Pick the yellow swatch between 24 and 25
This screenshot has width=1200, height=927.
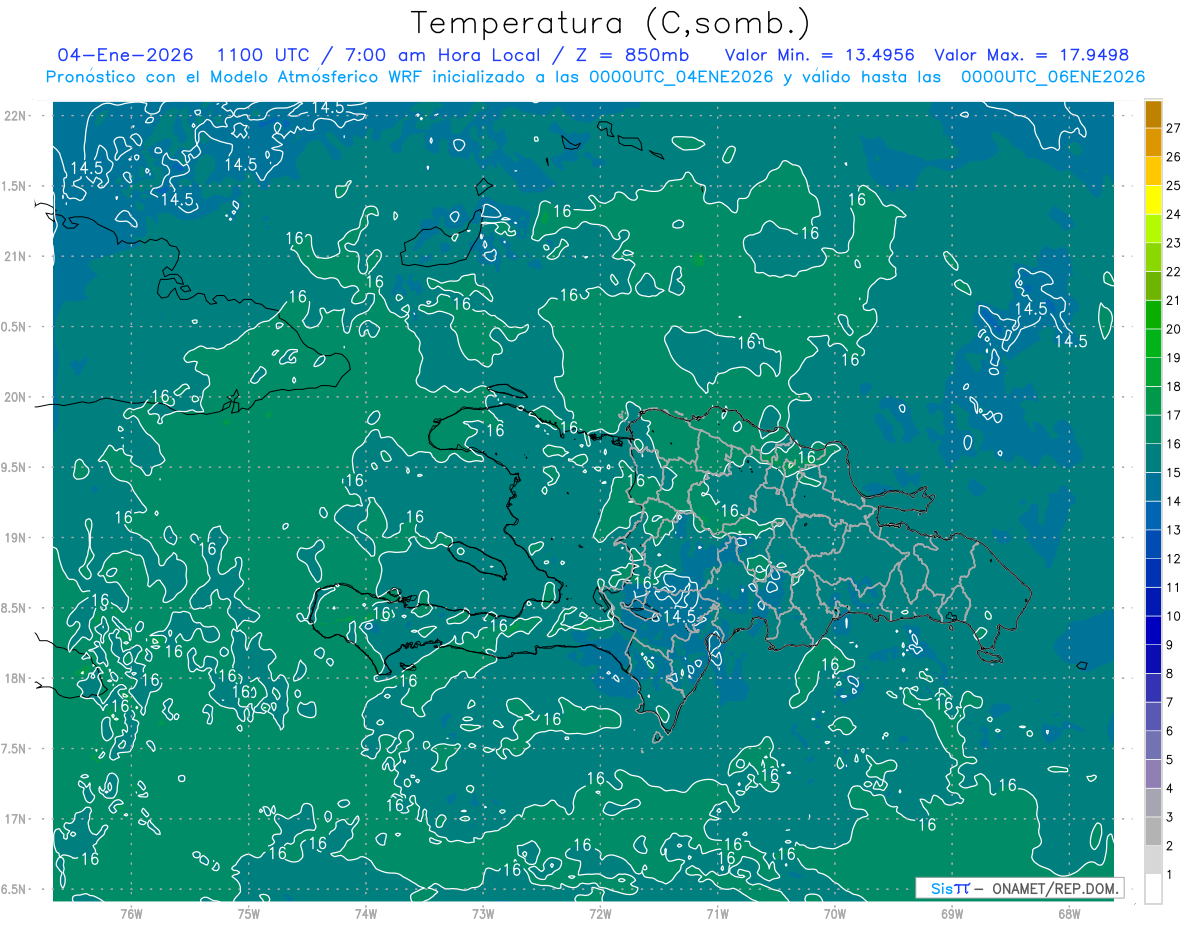point(1153,200)
